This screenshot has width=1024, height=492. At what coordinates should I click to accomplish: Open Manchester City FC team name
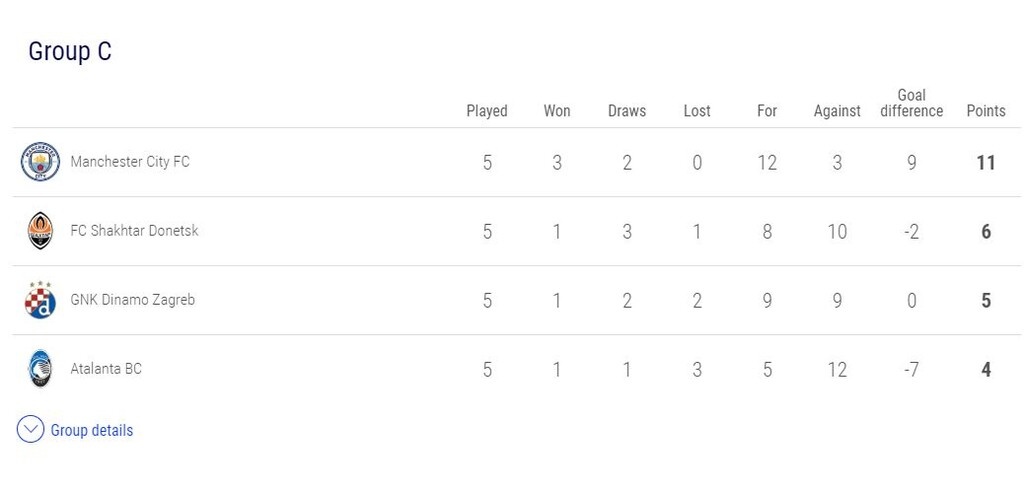pos(130,162)
